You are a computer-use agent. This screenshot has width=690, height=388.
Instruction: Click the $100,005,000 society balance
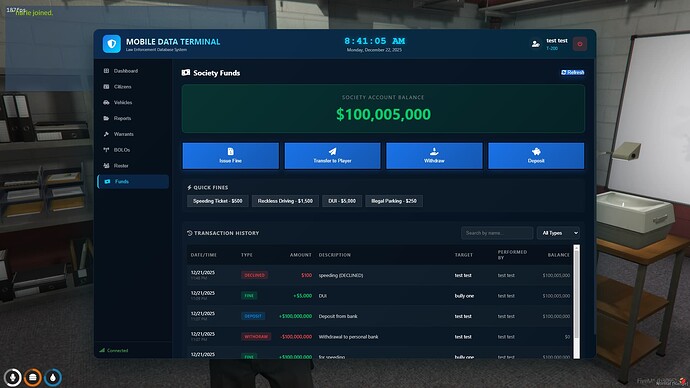click(x=383, y=114)
